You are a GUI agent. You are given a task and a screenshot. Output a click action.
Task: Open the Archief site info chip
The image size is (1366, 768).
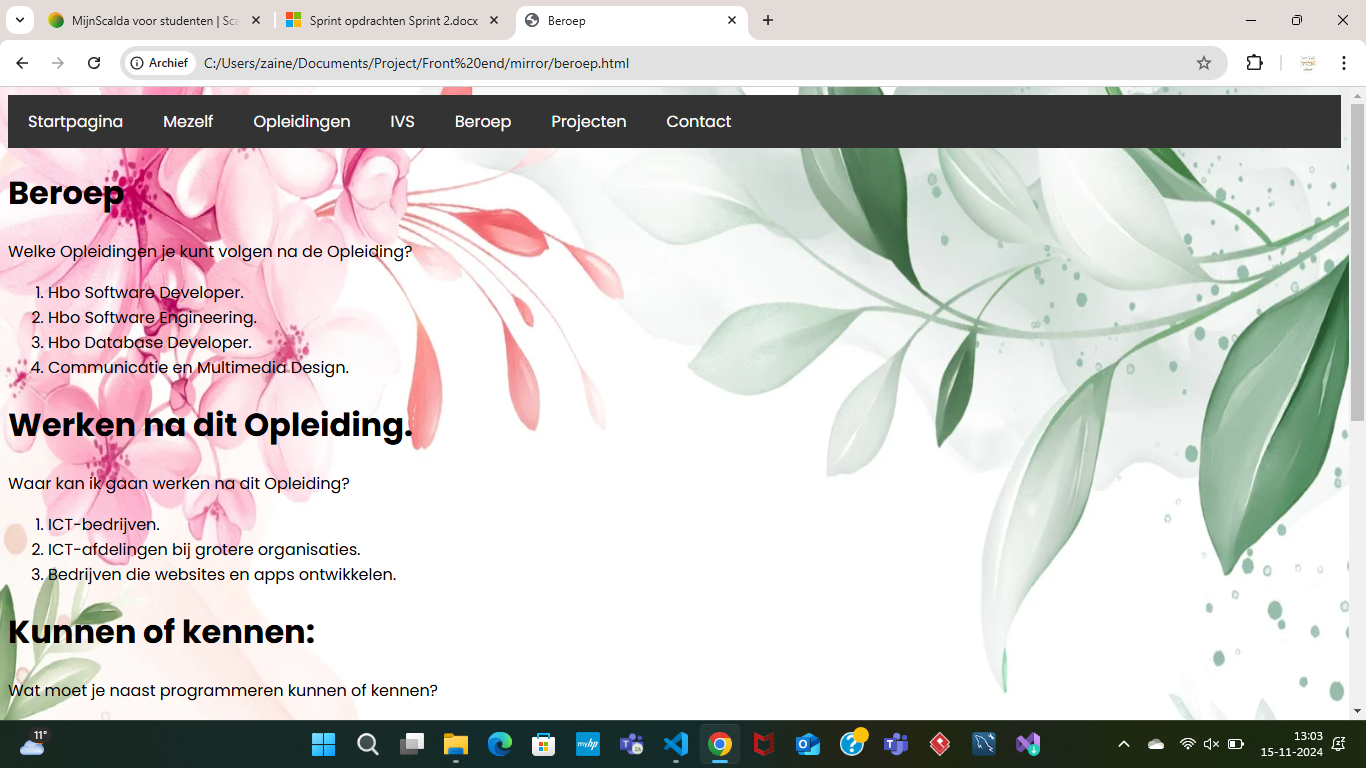tap(160, 63)
